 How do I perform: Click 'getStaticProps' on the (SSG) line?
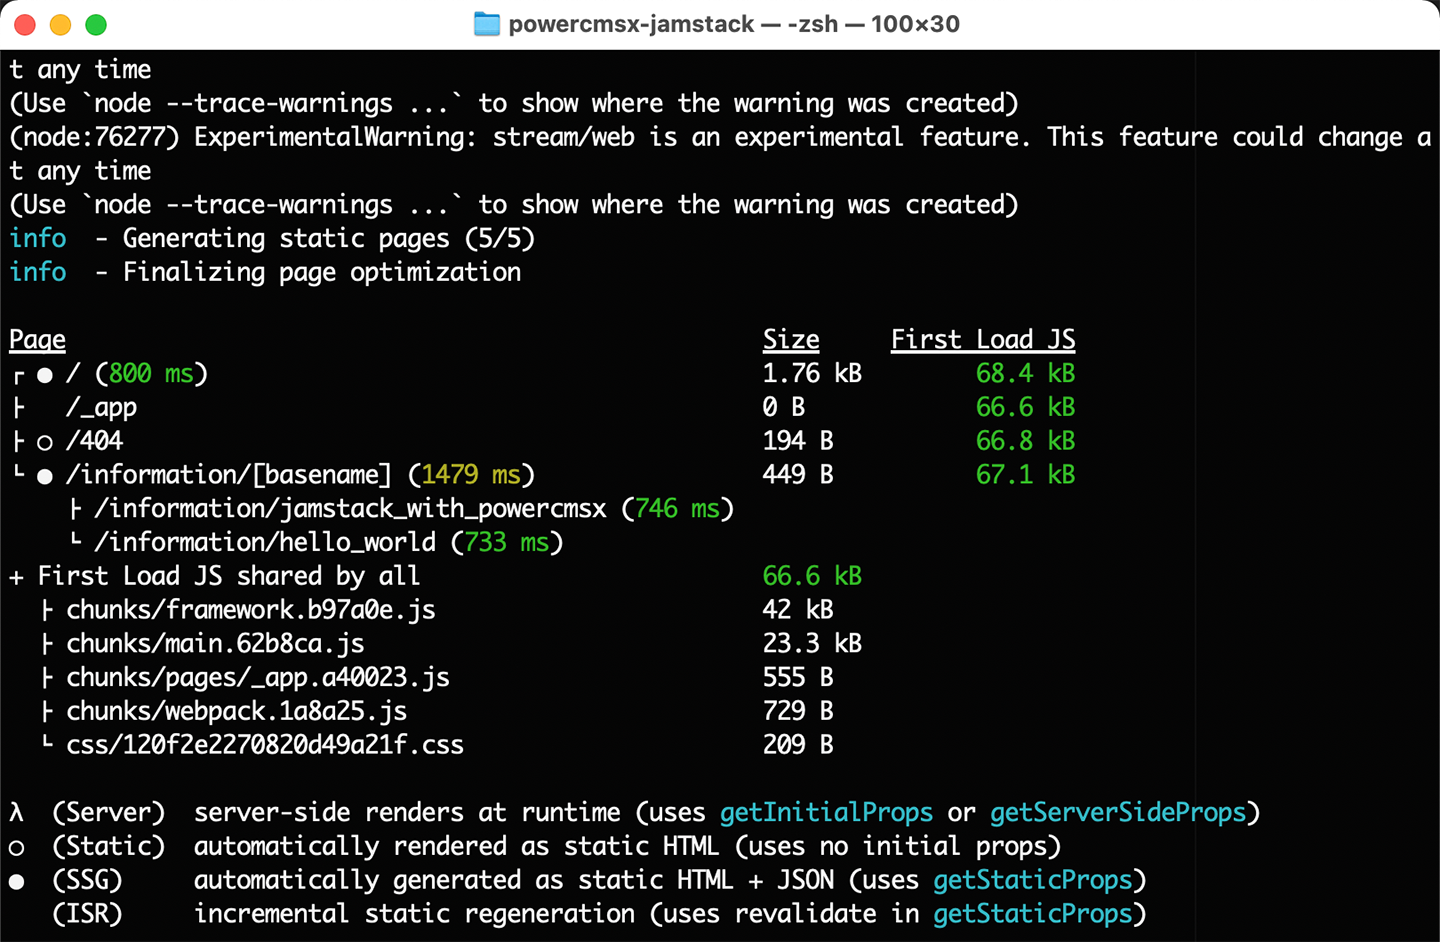[x=1033, y=881]
